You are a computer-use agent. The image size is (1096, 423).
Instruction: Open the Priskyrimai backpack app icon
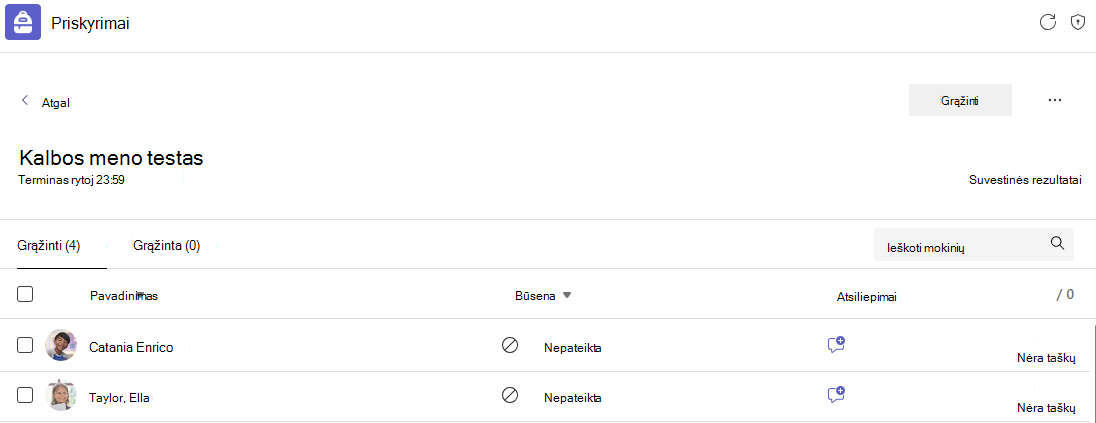coord(23,23)
